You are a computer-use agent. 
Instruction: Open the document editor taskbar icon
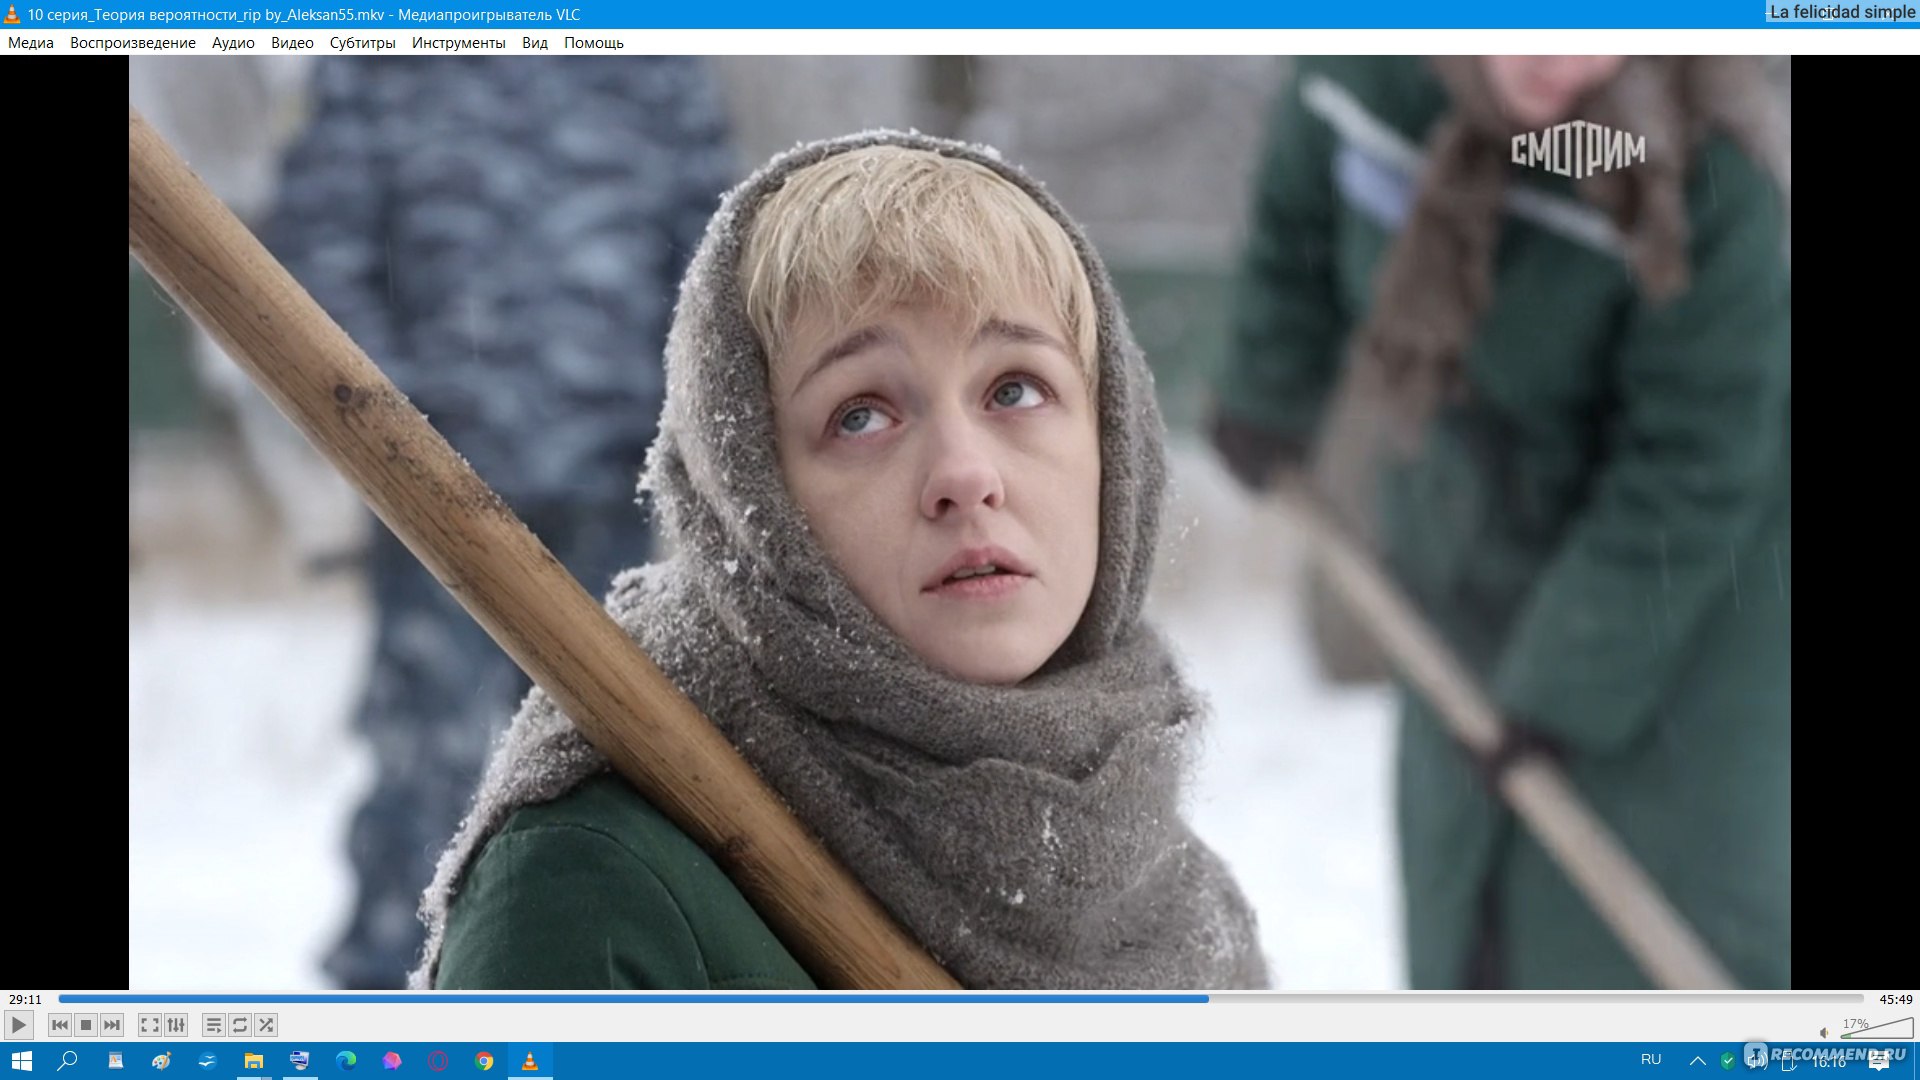click(116, 1061)
